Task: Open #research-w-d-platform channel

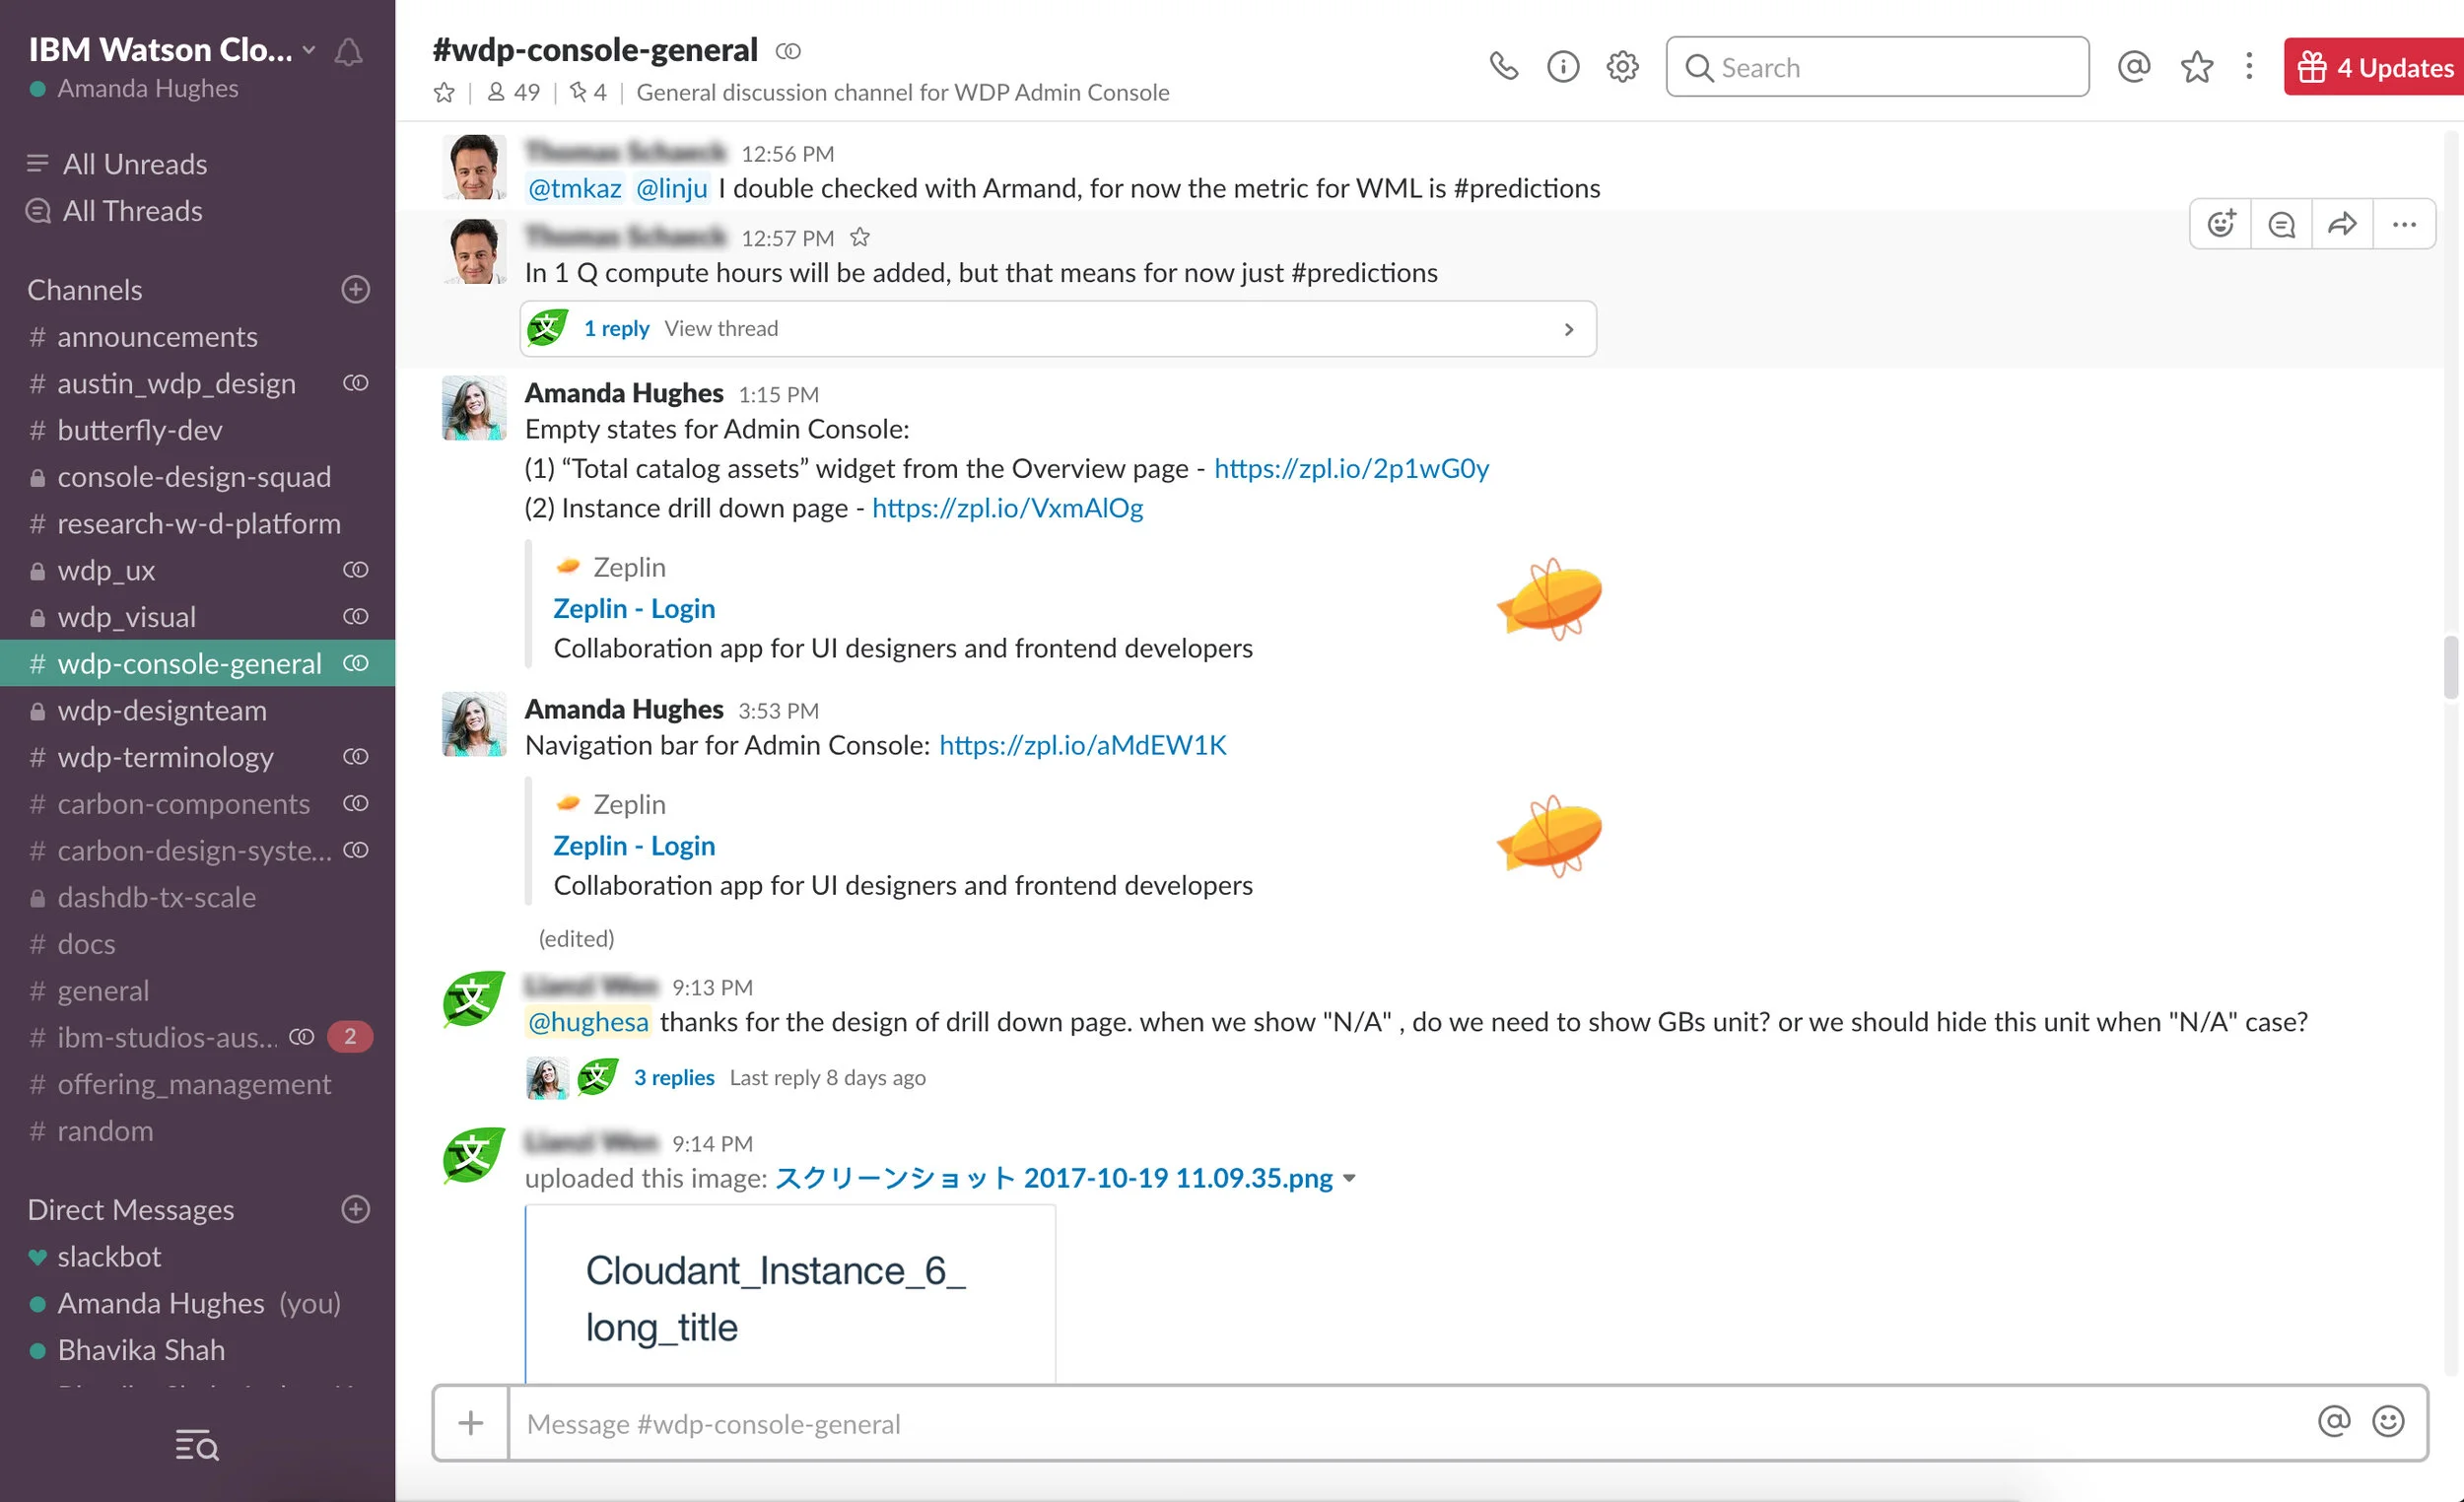Action: (x=198, y=523)
